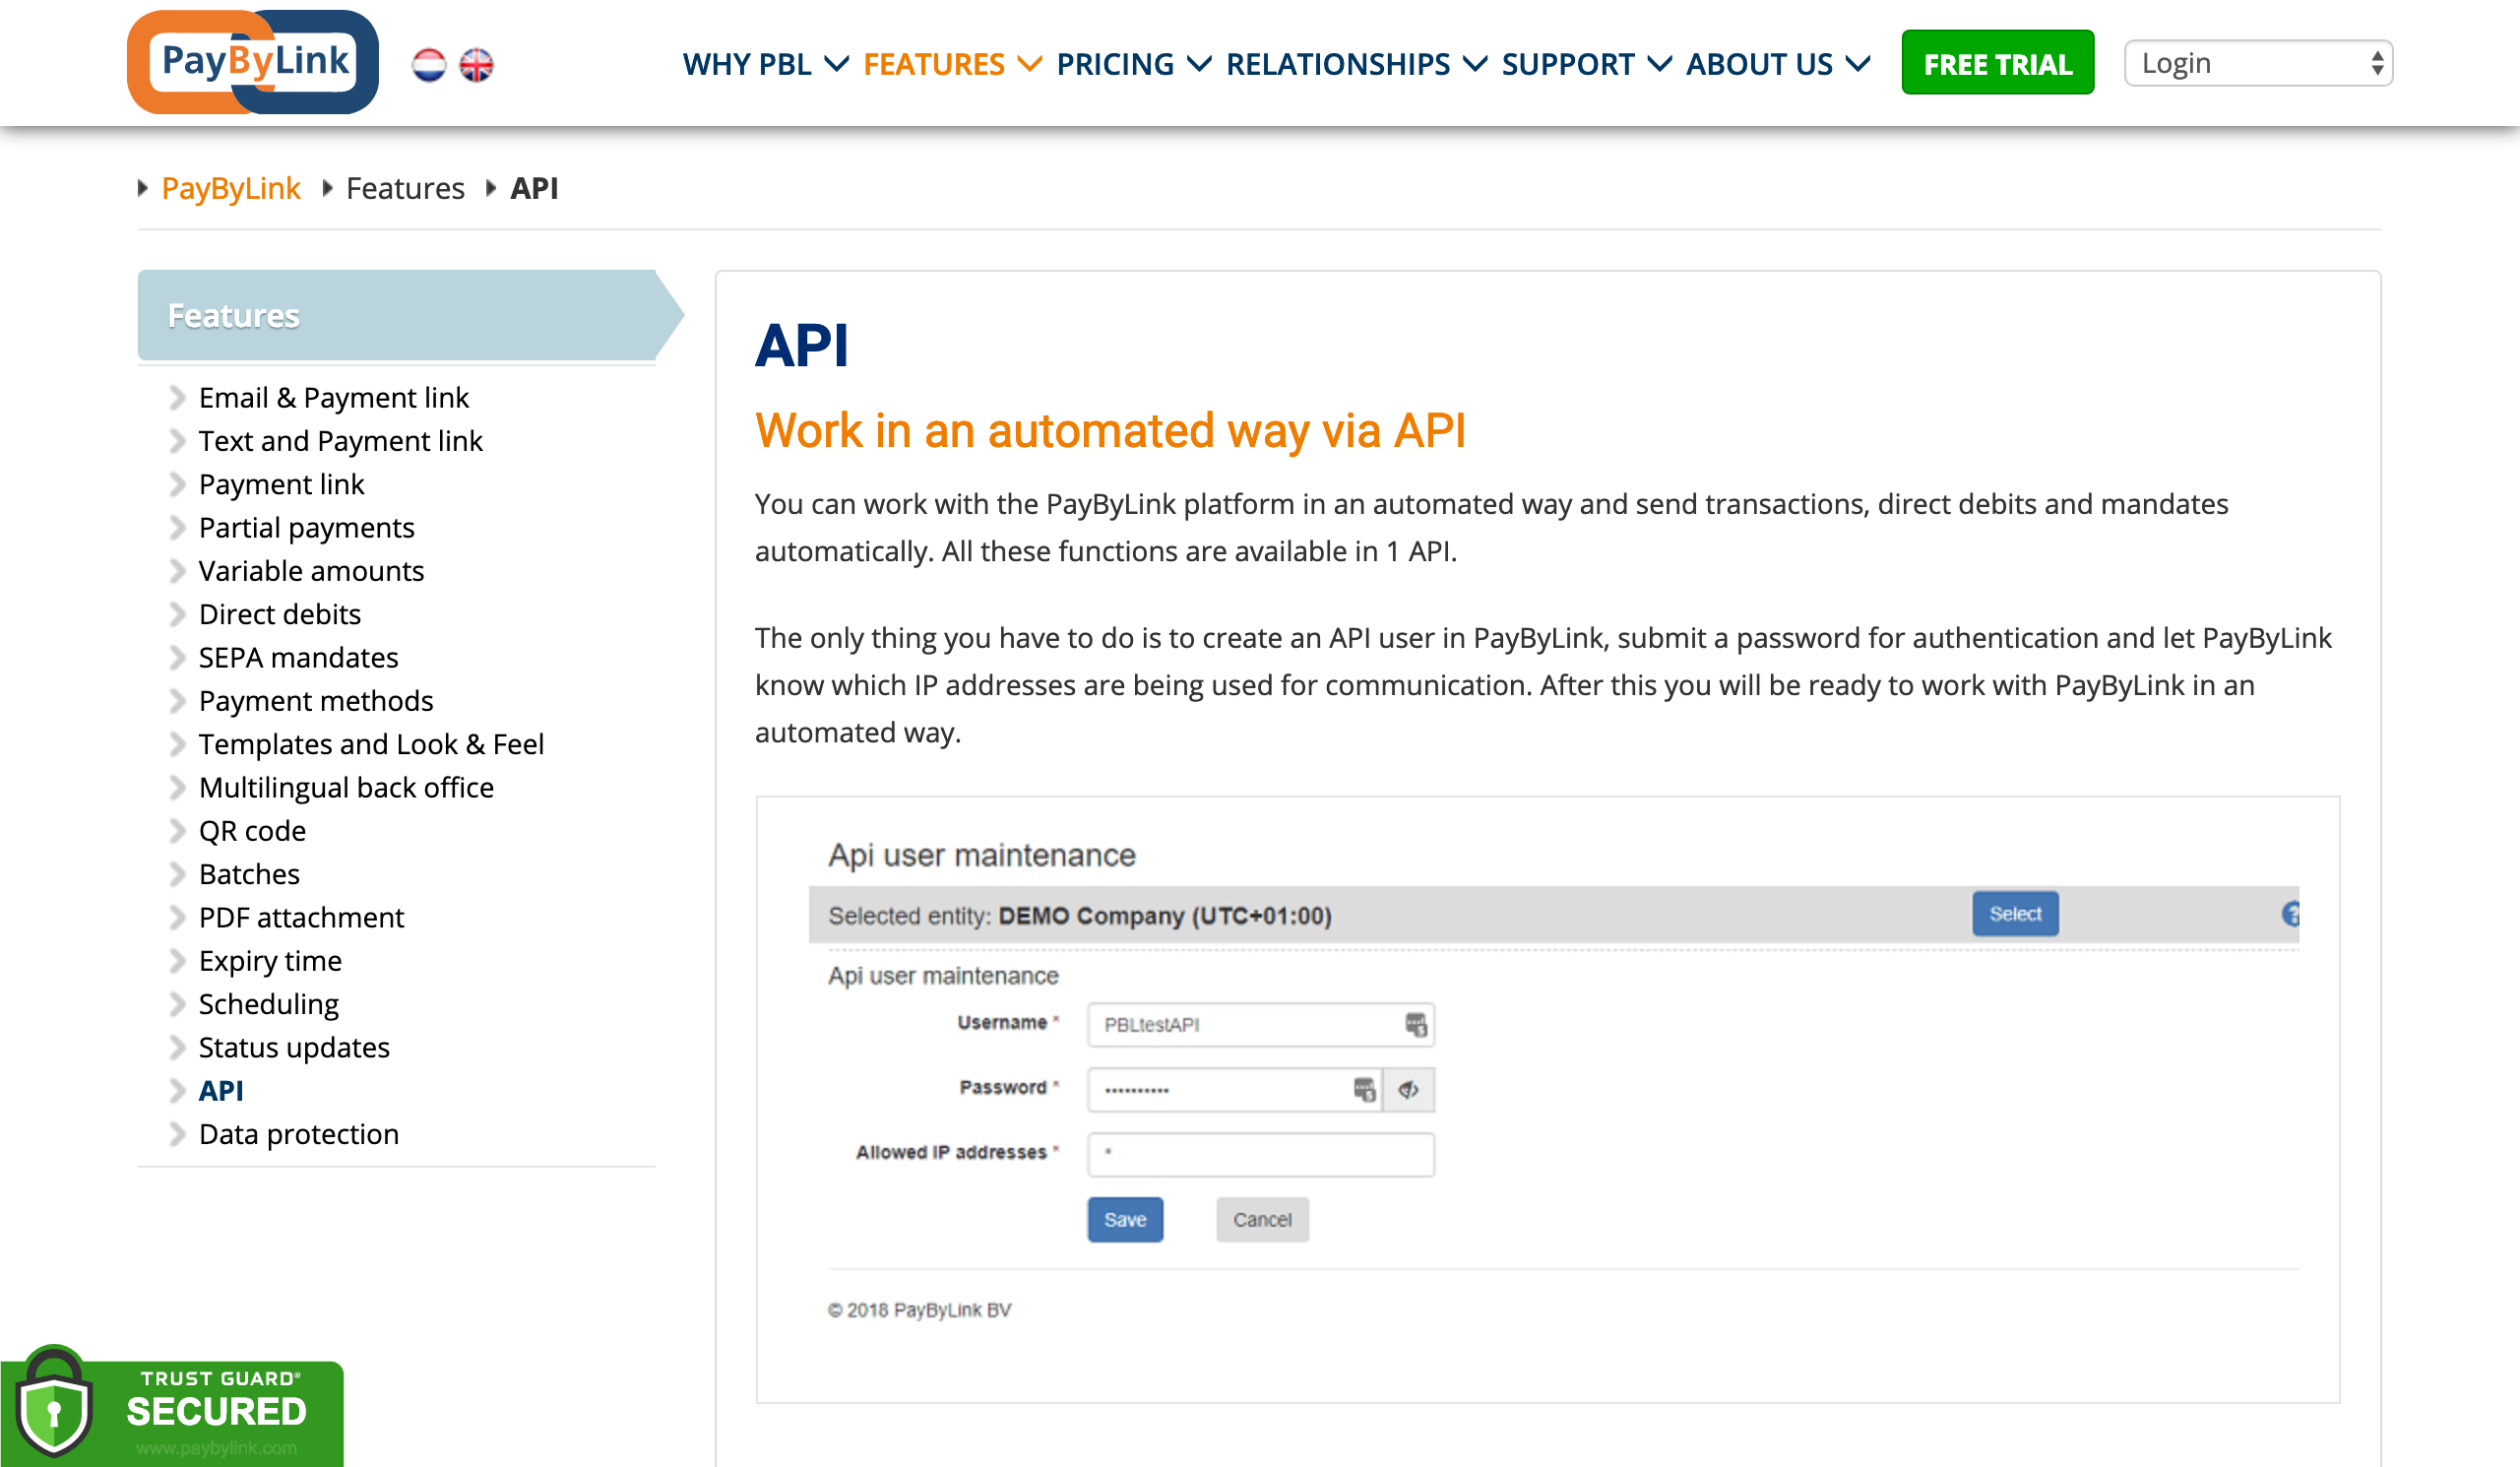Open Direct debits sidebar item
2520x1467 pixels.
tap(280, 614)
